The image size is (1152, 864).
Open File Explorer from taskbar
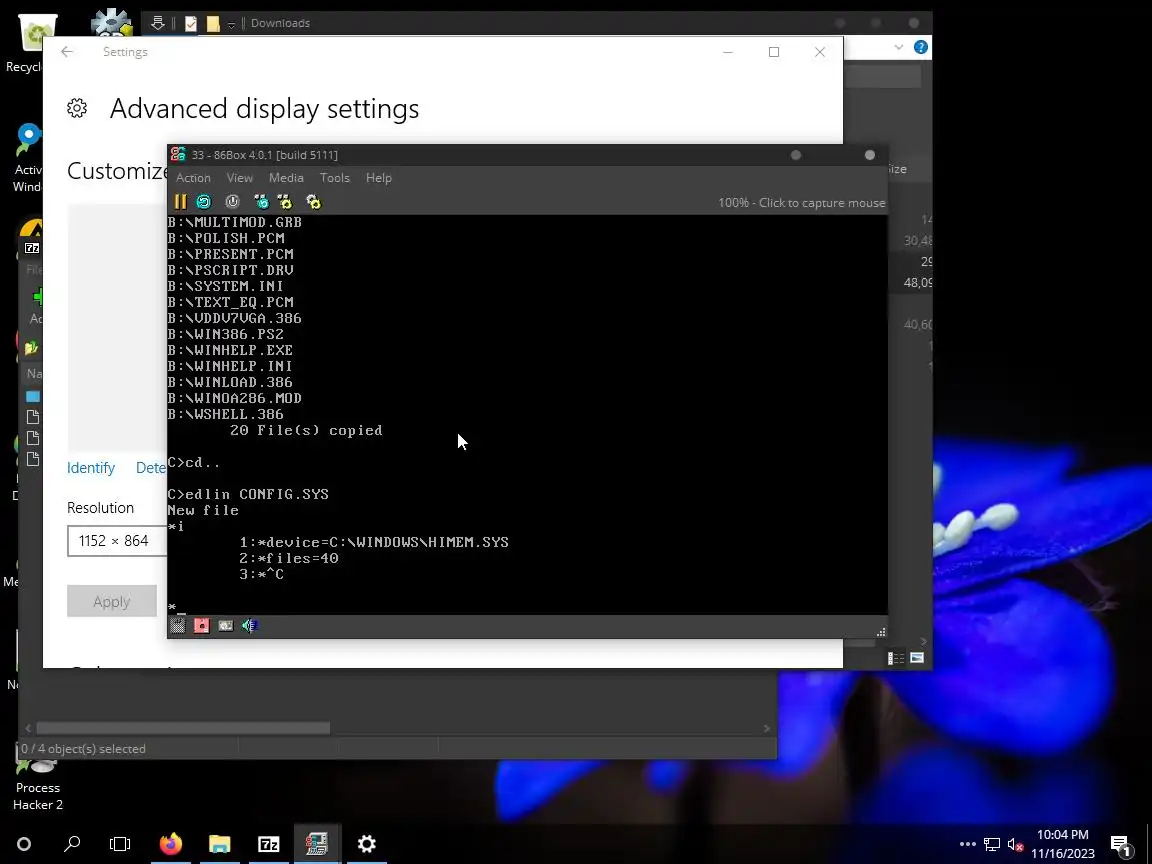(220, 844)
